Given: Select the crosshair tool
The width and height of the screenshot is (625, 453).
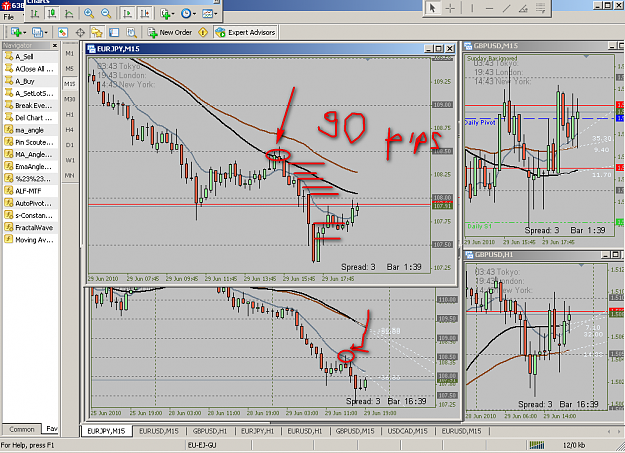Looking at the screenshot, I should pos(450,8).
